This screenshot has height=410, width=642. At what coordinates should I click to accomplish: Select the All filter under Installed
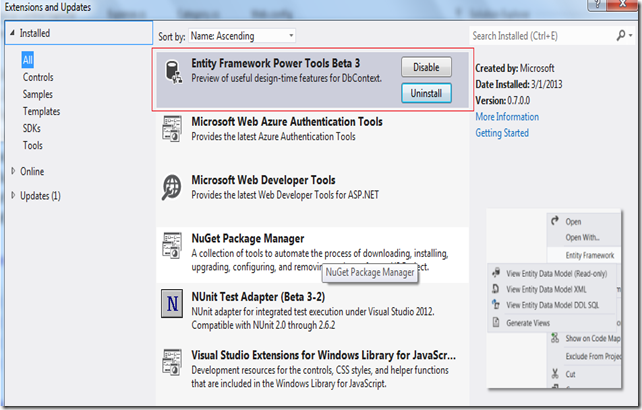click(x=27, y=60)
